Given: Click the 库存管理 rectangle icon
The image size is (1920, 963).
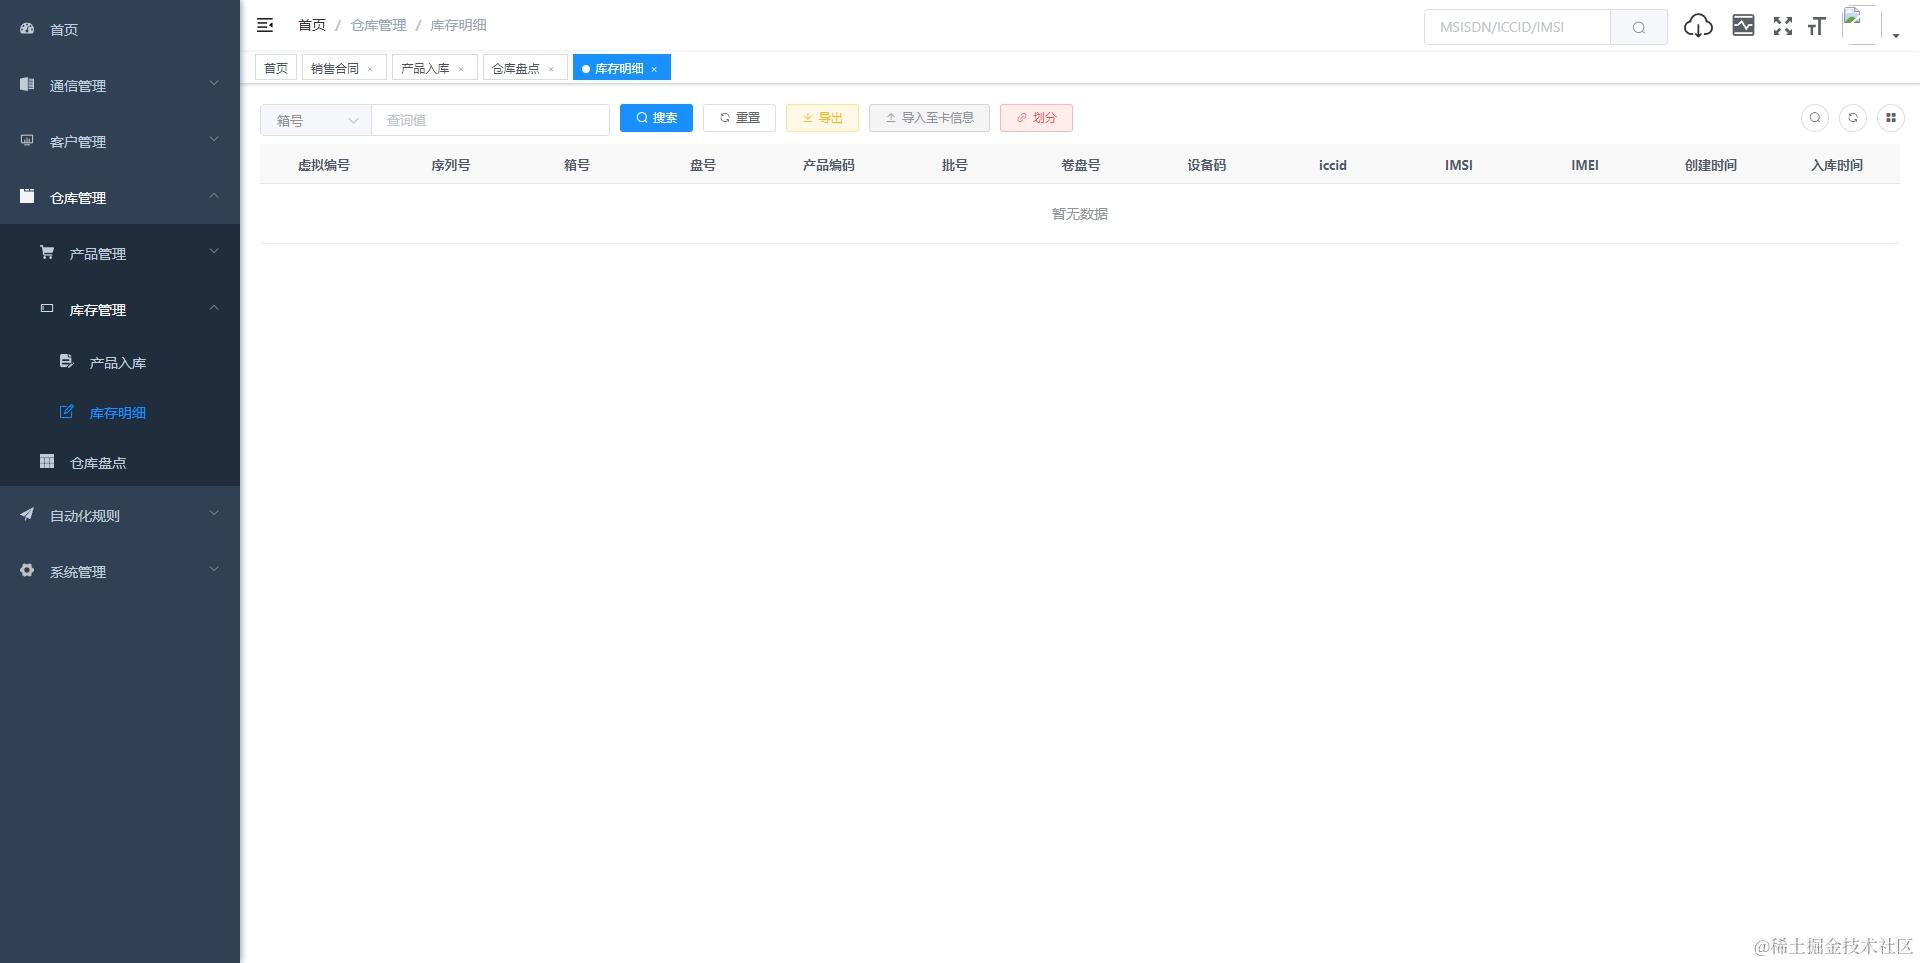Looking at the screenshot, I should coord(47,309).
